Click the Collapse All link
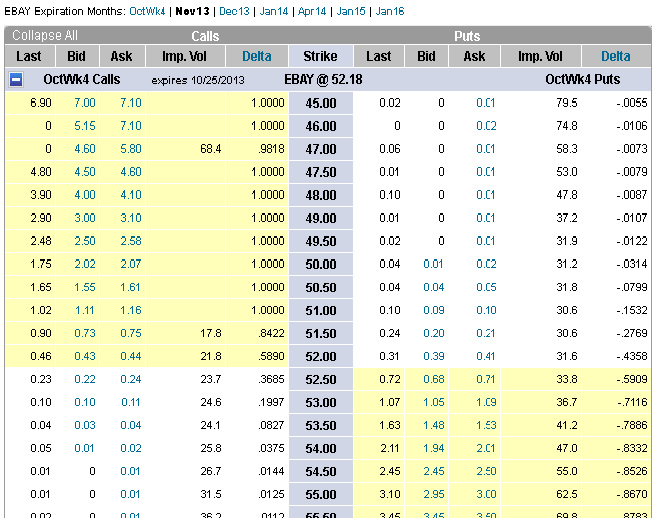 coord(45,36)
